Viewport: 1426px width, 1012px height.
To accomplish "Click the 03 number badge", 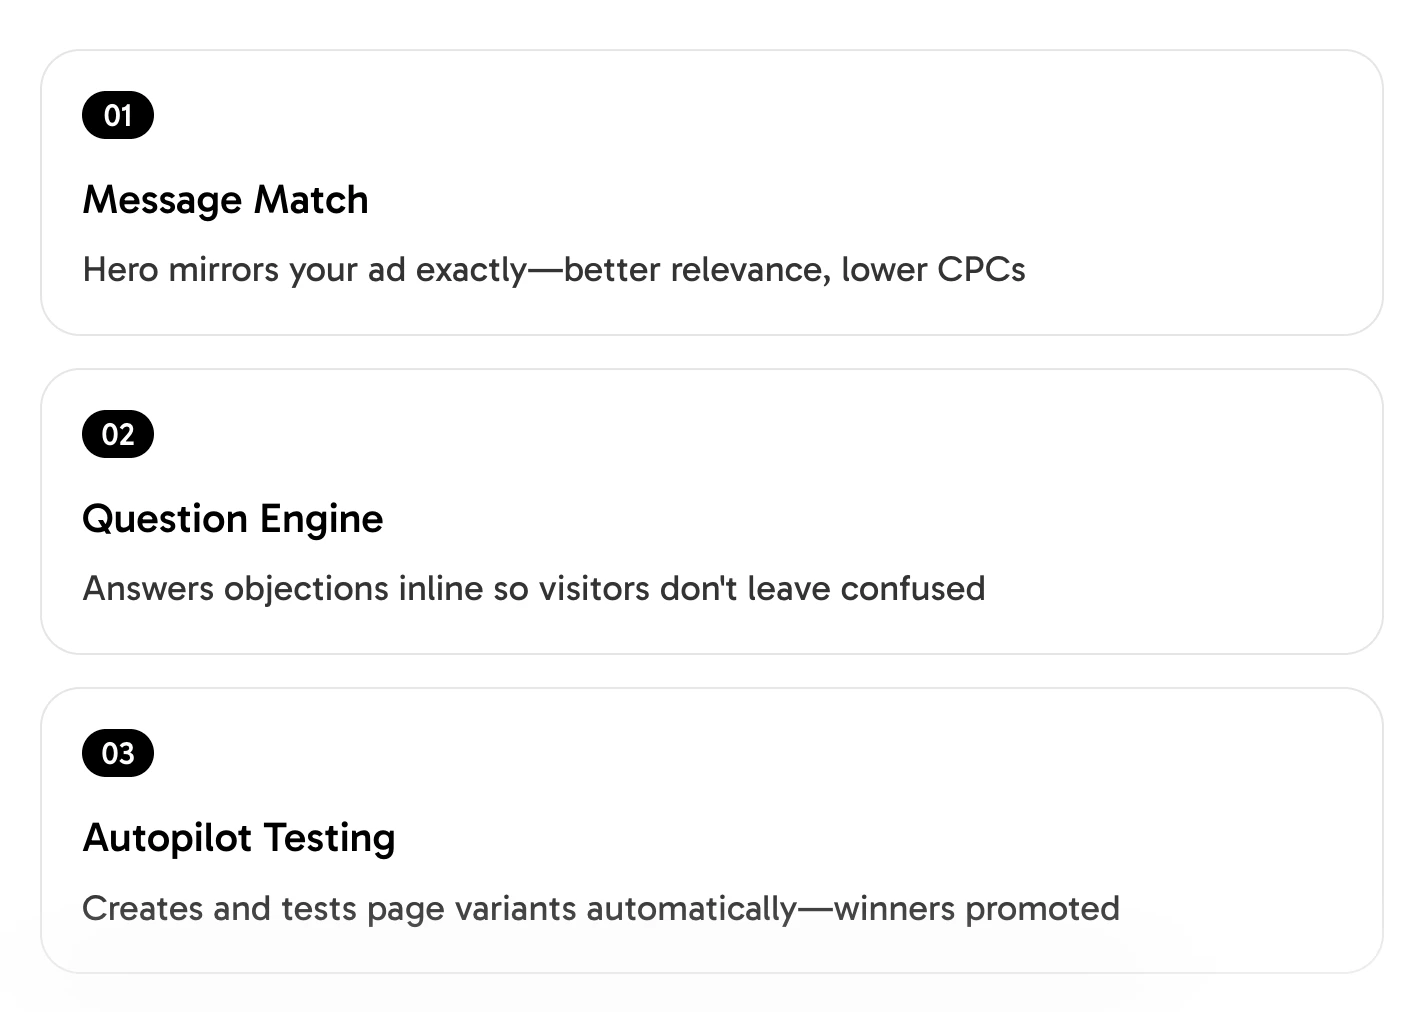I will pos(118,753).
